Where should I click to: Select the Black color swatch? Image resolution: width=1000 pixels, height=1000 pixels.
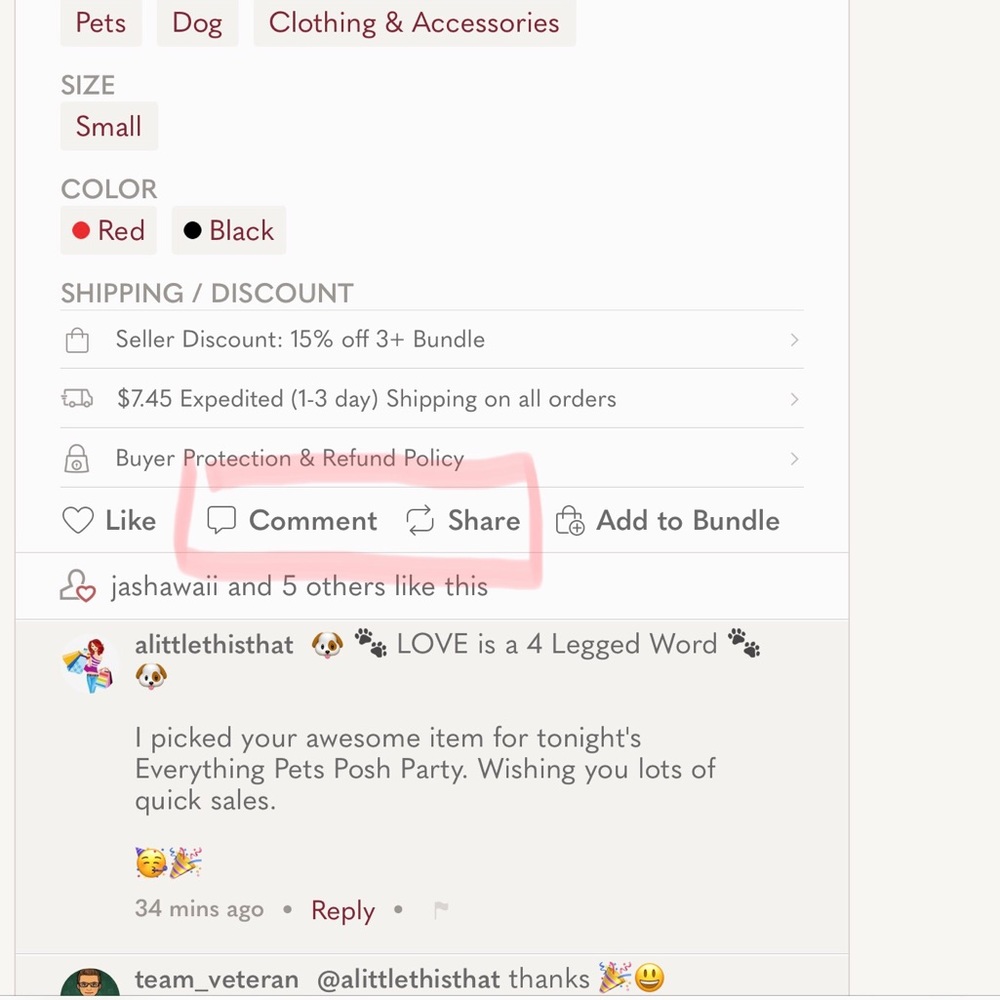click(229, 230)
